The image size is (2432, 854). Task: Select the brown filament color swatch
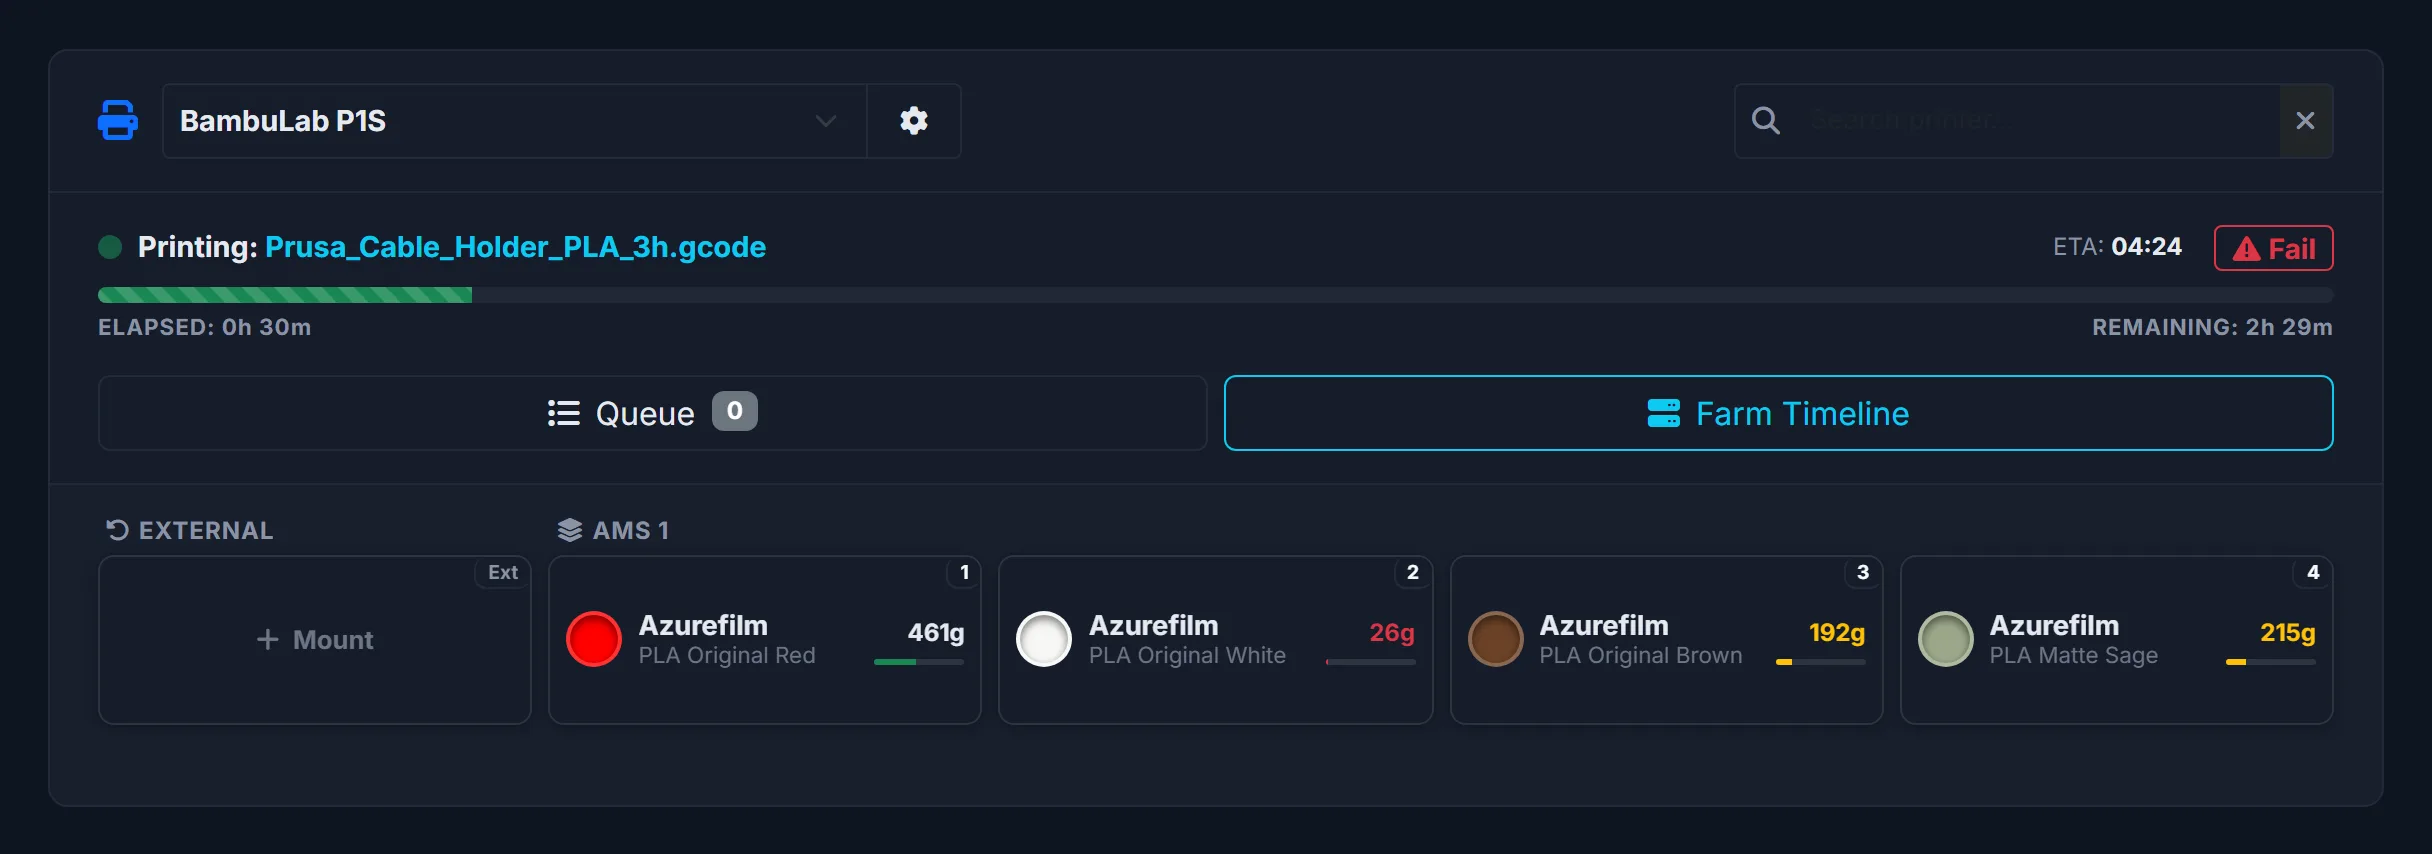tap(1496, 639)
